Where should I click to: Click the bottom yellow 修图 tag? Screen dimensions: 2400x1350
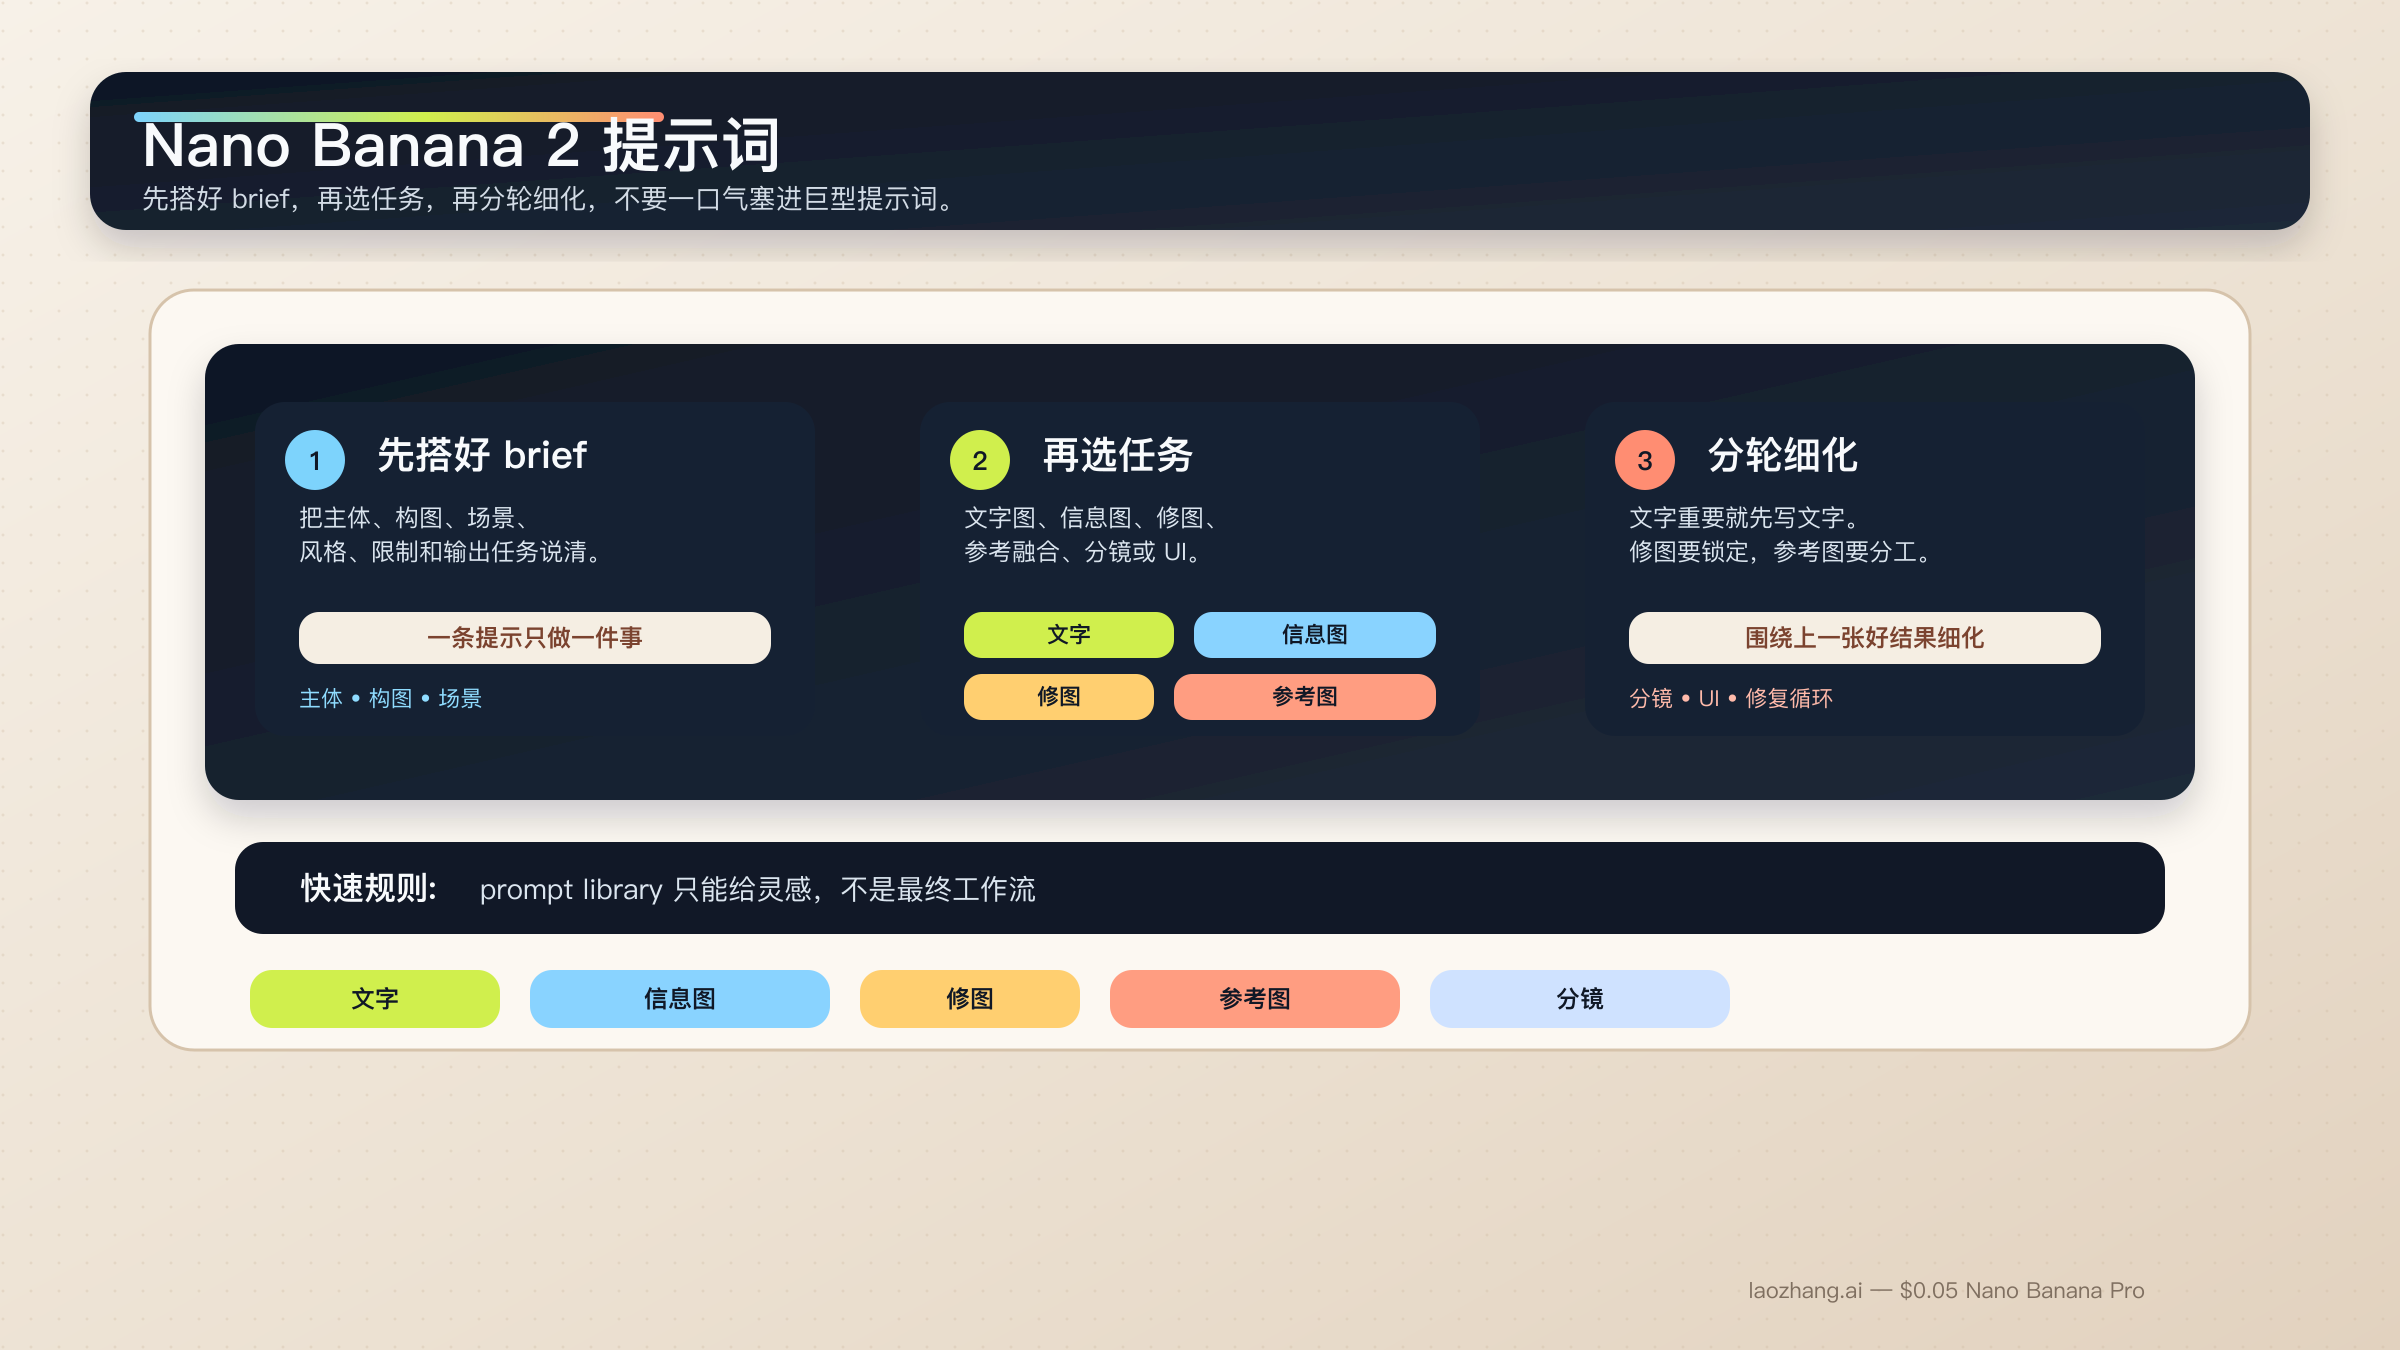970,999
